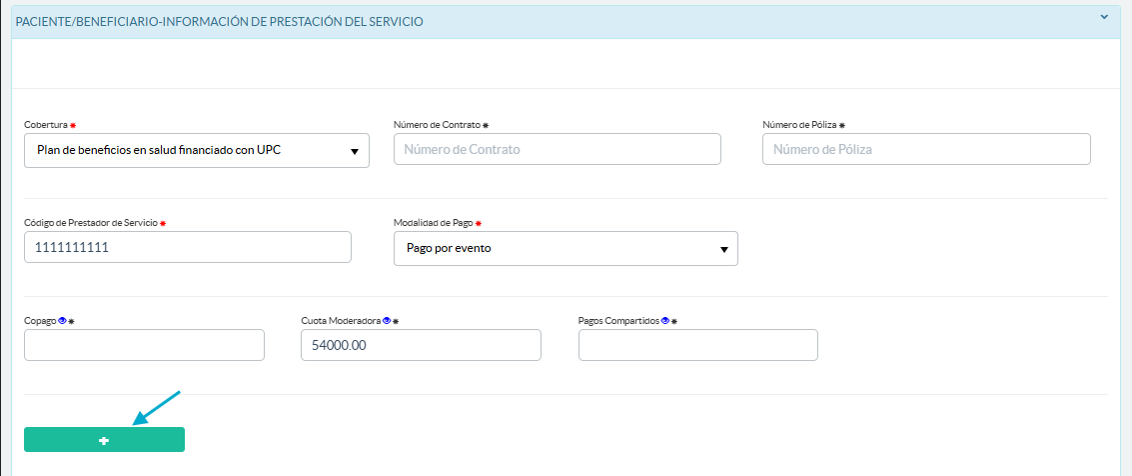The height and width of the screenshot is (476, 1132).
Task: Click the Número de Contrato label
Action: click(x=437, y=125)
